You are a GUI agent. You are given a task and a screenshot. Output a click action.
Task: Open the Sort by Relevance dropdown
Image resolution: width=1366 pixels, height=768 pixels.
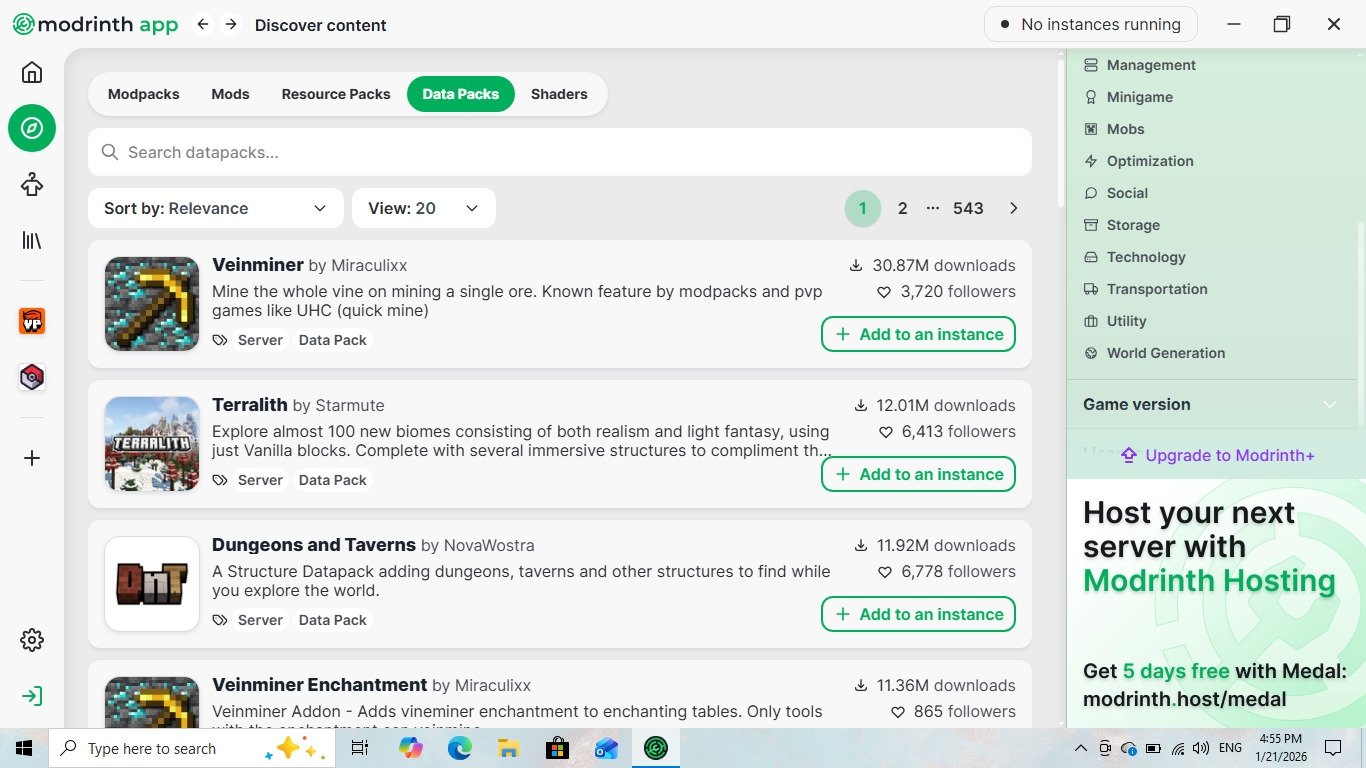[215, 208]
